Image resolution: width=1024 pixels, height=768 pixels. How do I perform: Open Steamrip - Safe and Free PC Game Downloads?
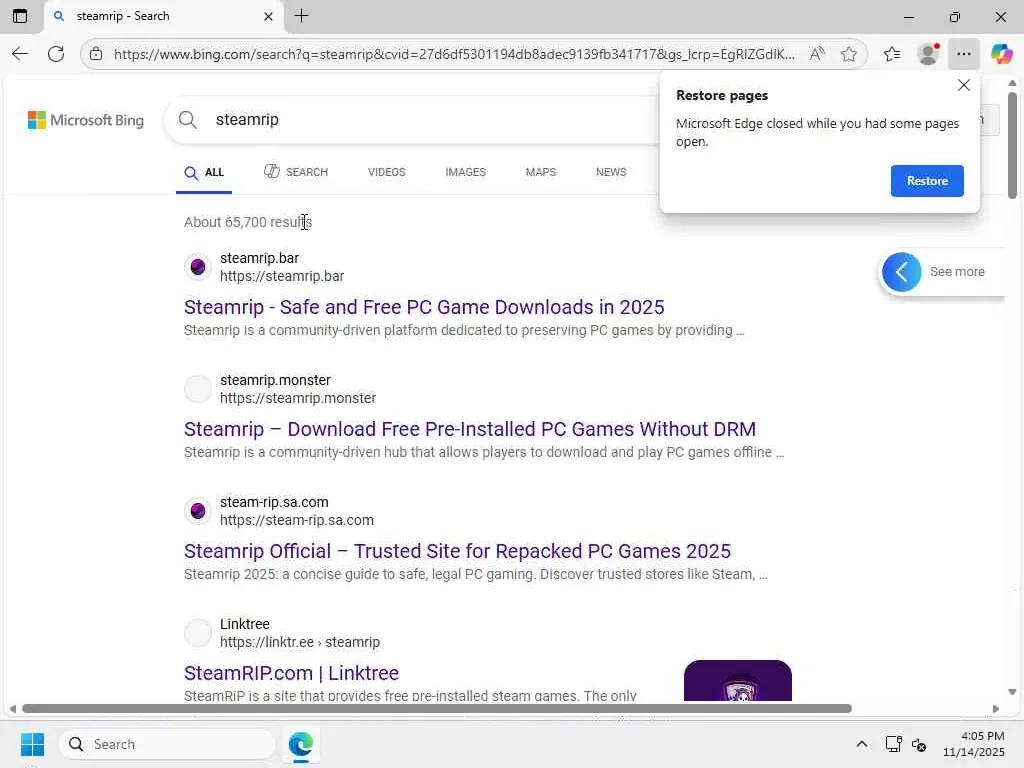pyautogui.click(x=424, y=307)
